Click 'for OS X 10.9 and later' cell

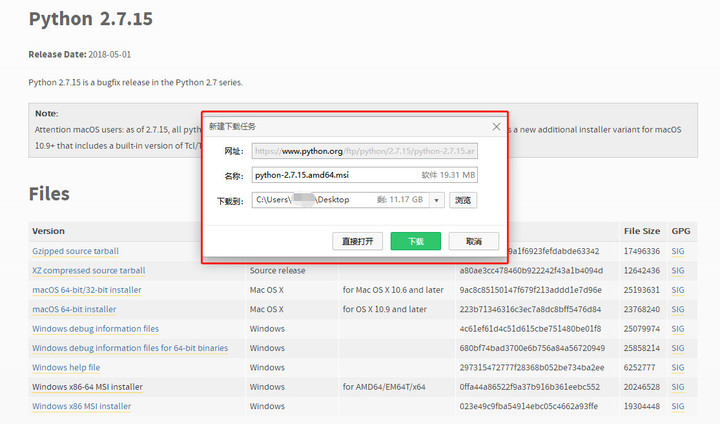tap(384, 309)
